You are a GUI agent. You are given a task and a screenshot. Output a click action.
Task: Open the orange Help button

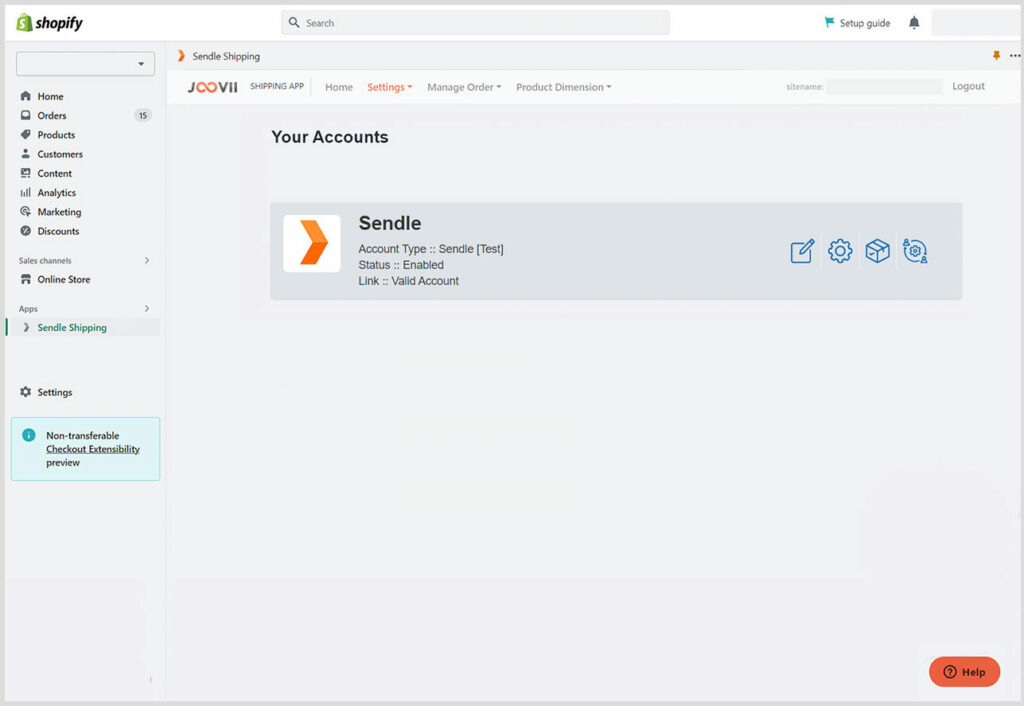point(964,671)
